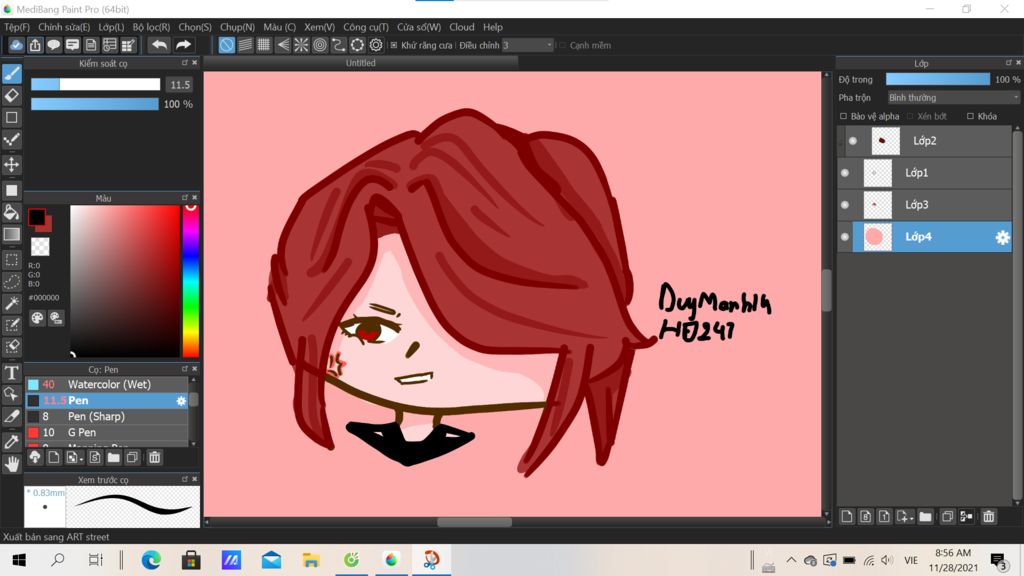This screenshot has height=576, width=1024.
Task: Select the Eyedropper tool
Action: [x=12, y=441]
